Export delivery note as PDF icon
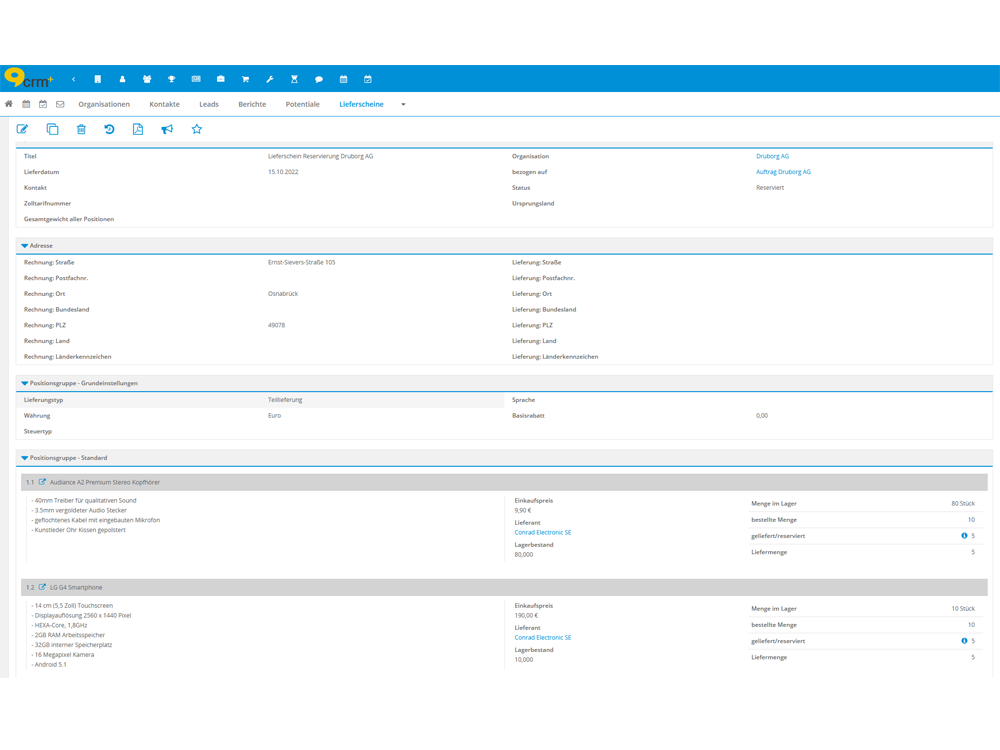Screen dimensions: 1000x750 tap(138, 129)
